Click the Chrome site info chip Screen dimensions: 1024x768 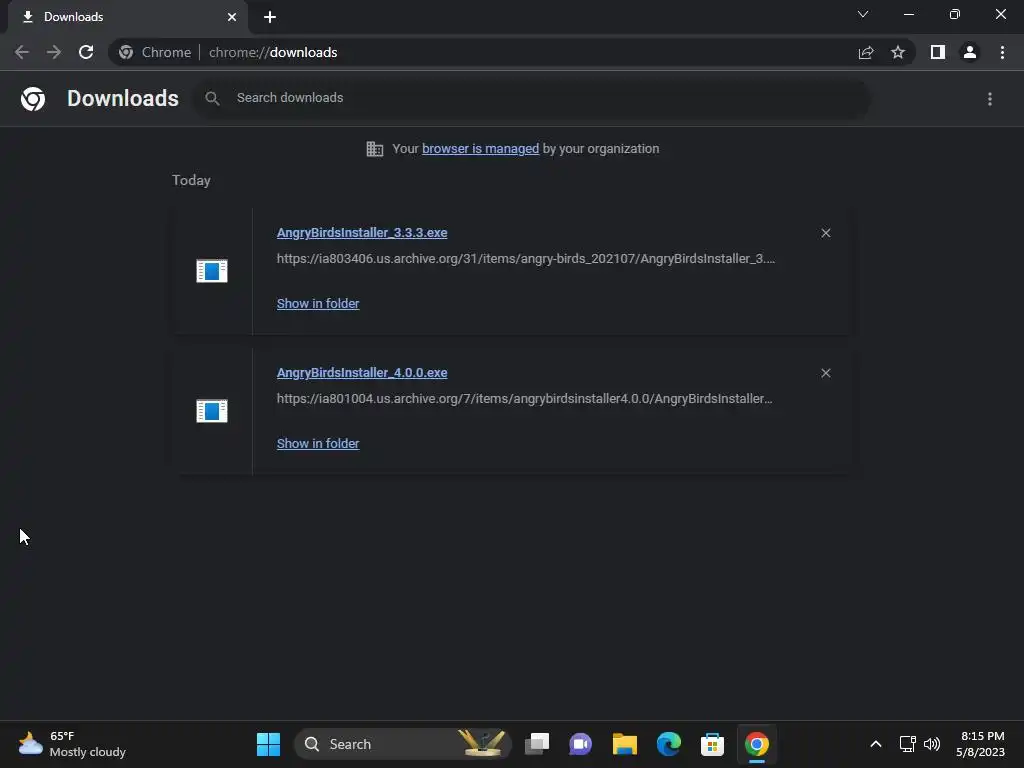coord(157,52)
